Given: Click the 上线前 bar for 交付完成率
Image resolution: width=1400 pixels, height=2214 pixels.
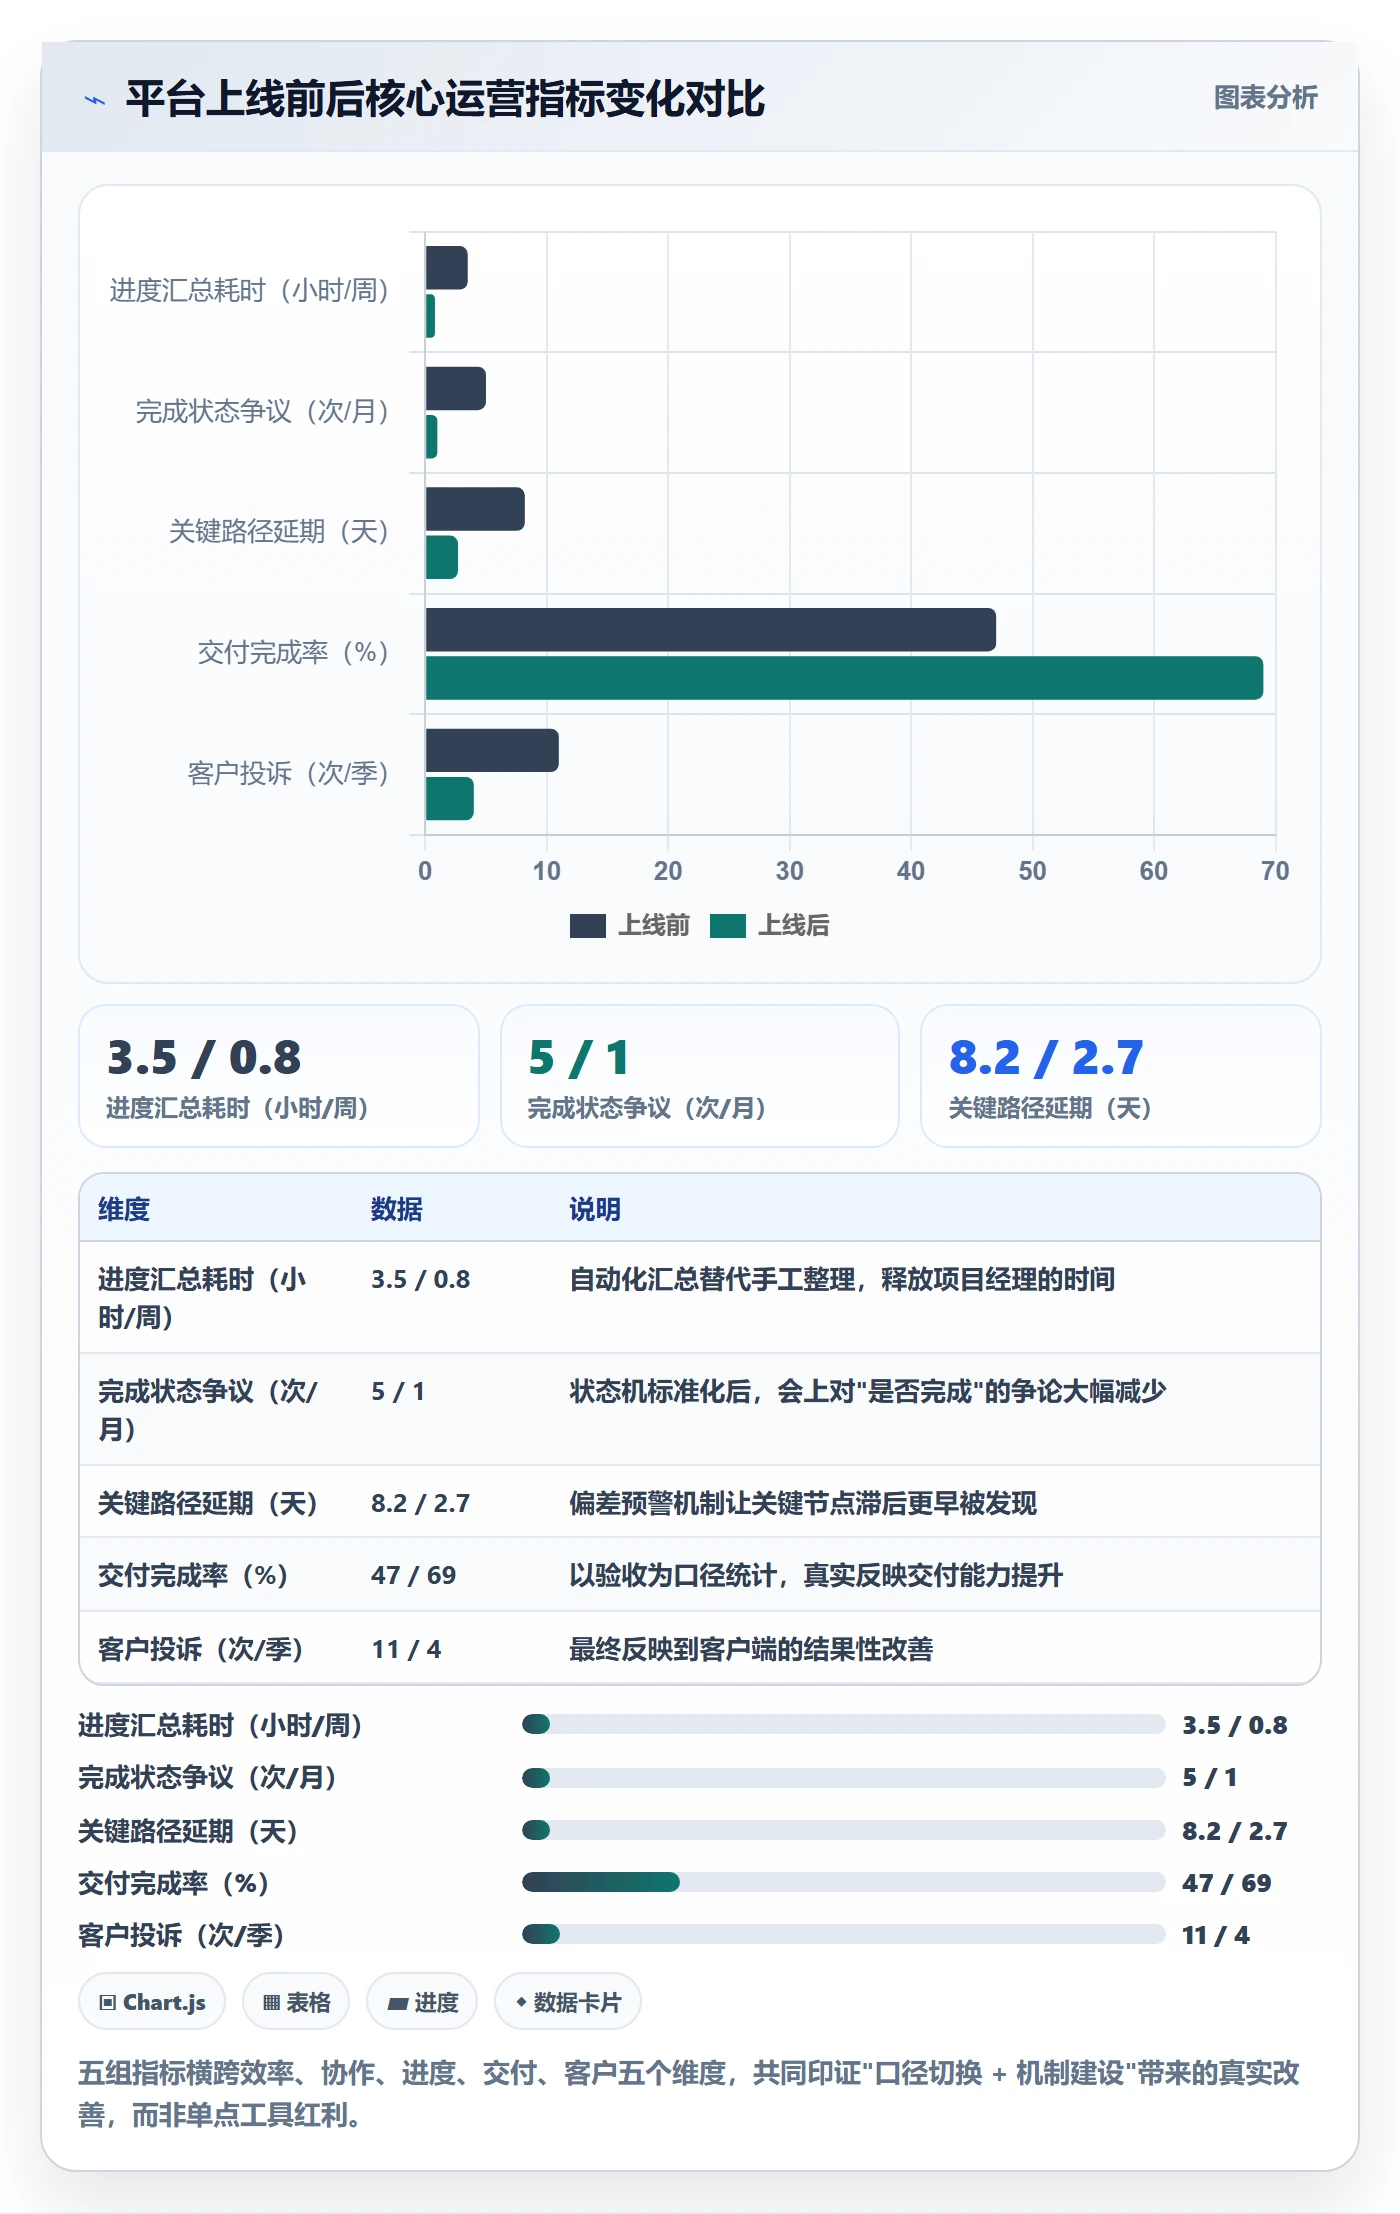Looking at the screenshot, I should click(x=711, y=630).
